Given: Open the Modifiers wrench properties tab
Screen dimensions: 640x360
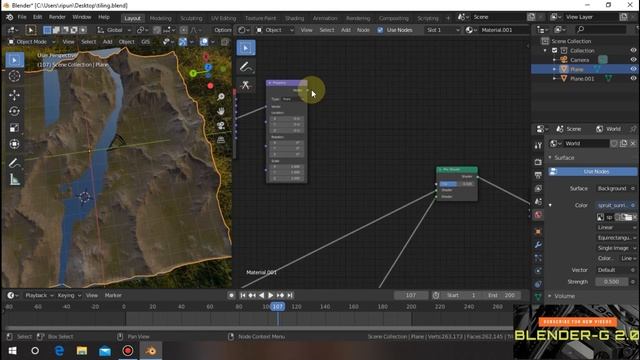Looking at the screenshot, I should (538, 244).
